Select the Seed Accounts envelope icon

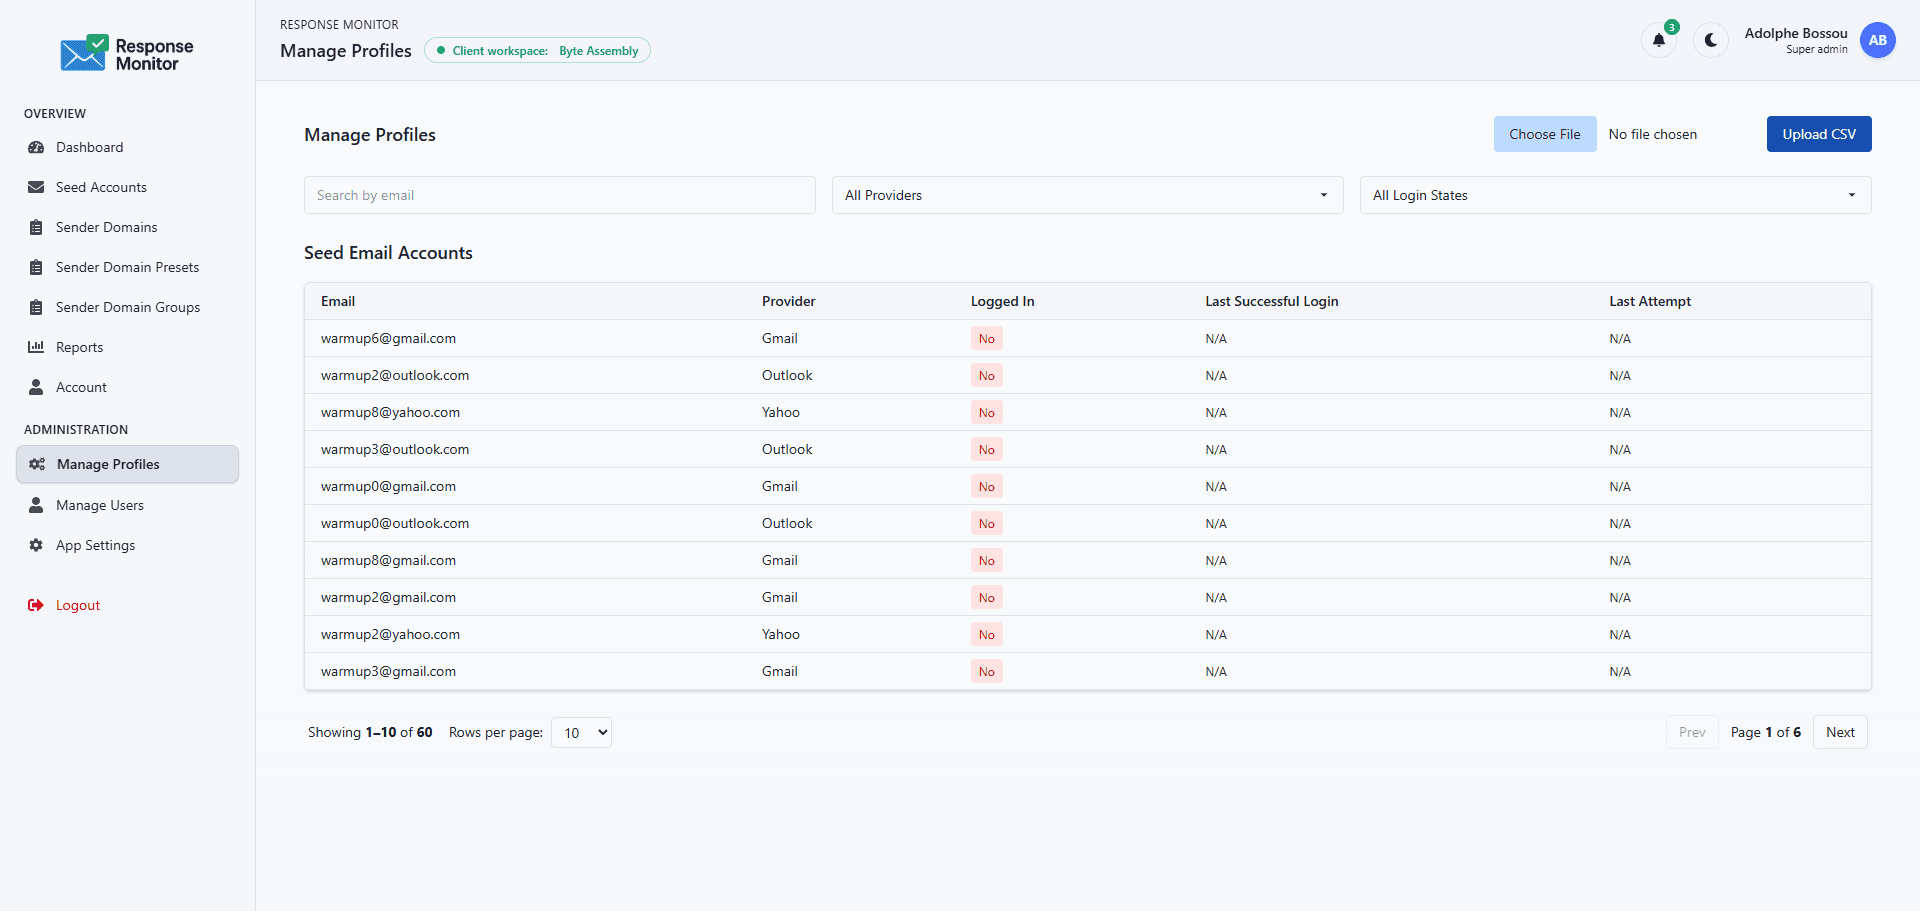[x=36, y=187]
